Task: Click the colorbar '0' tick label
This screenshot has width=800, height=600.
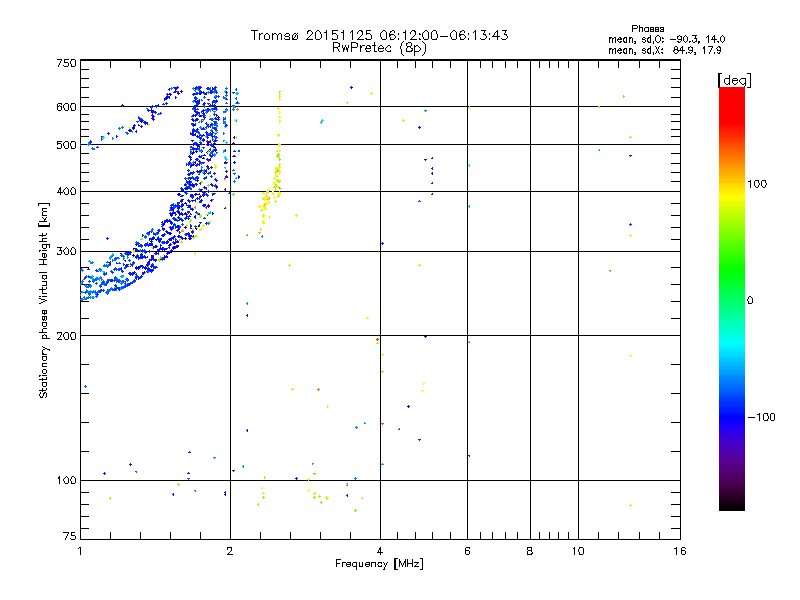Action: pos(750,301)
